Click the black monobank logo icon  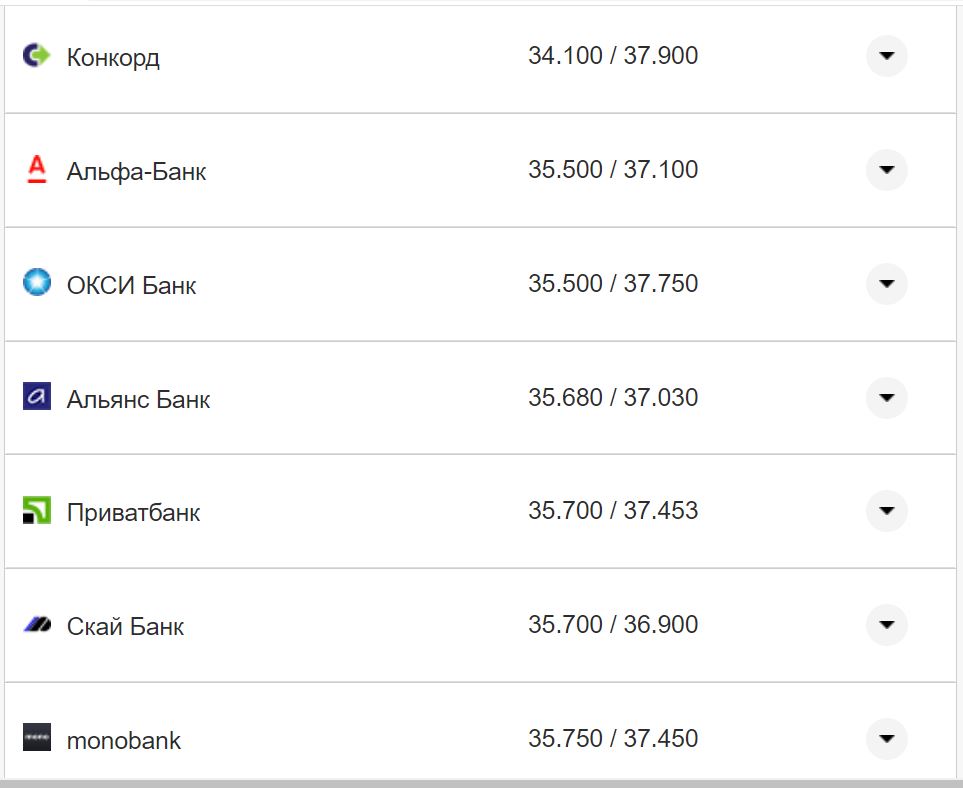pyautogui.click(x=36, y=738)
